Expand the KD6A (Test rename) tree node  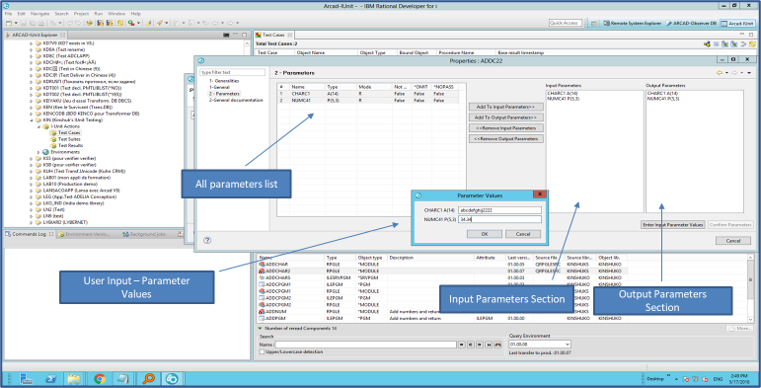[x=31, y=50]
